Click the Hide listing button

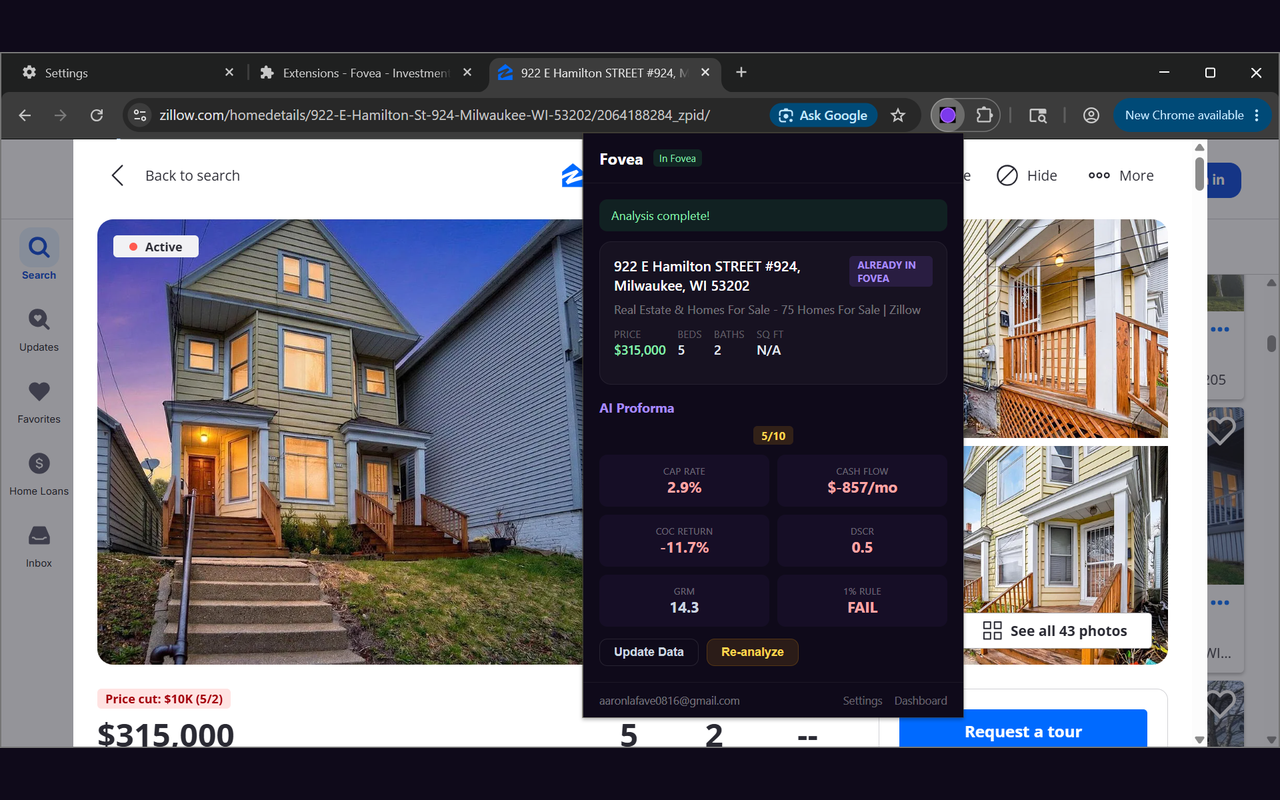(x=1027, y=175)
